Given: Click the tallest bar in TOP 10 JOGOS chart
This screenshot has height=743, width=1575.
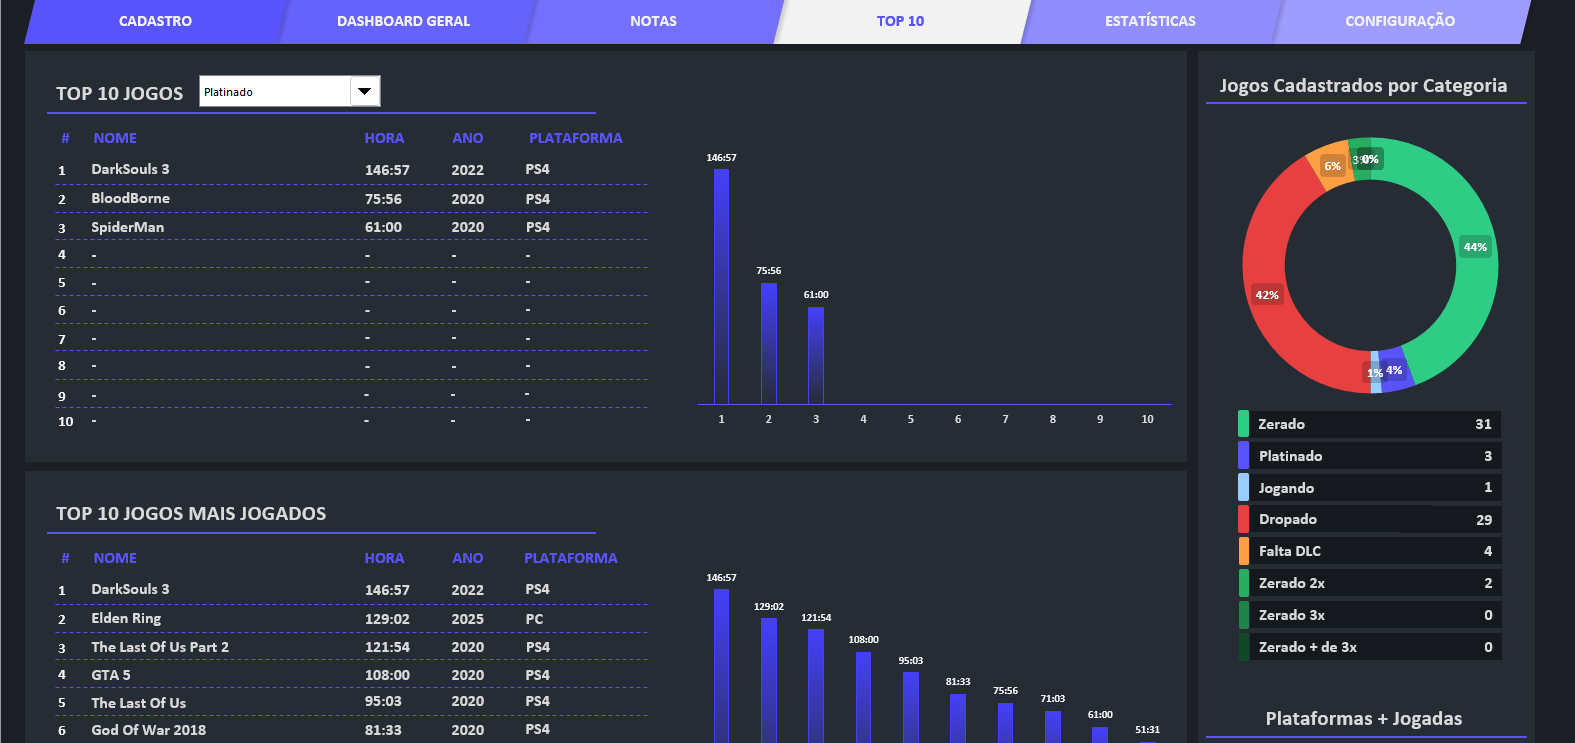Looking at the screenshot, I should point(721,286).
